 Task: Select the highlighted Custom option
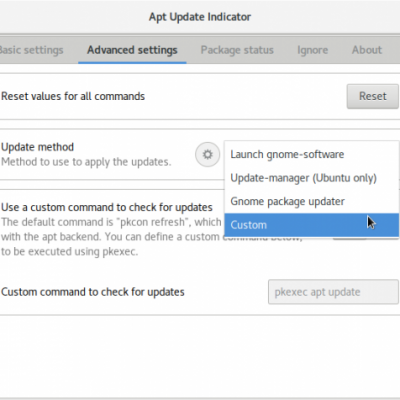311,225
